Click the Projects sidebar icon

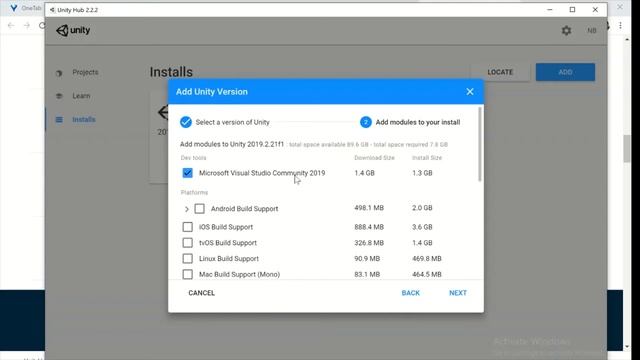[x=59, y=73]
